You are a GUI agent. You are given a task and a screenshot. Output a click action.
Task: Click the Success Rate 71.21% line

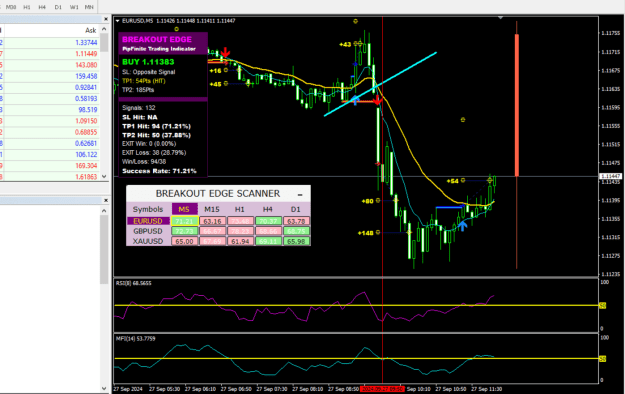pos(159,171)
